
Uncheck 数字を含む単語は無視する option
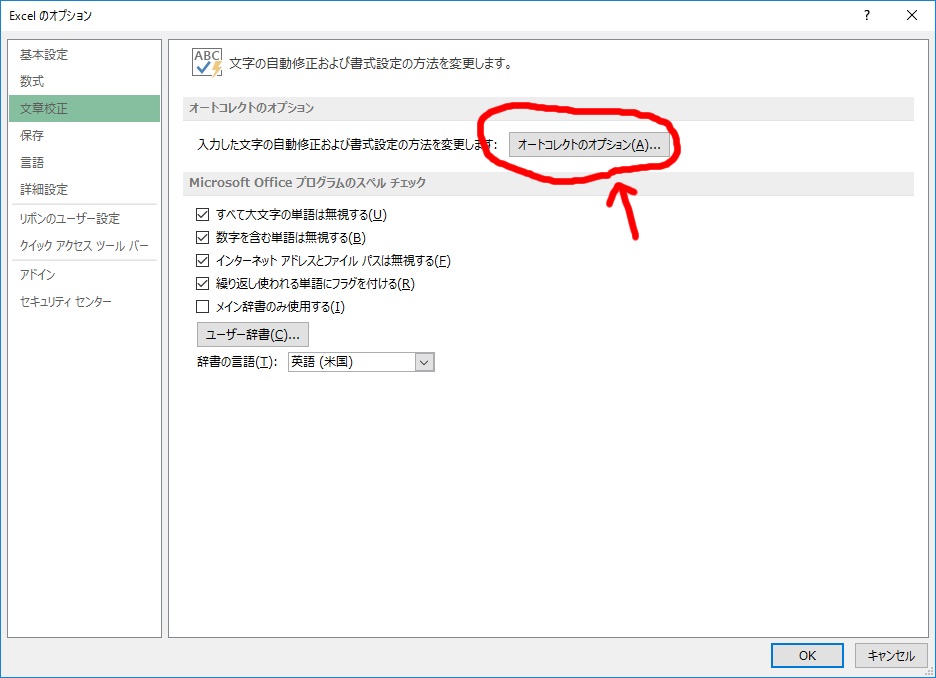pyautogui.click(x=202, y=238)
